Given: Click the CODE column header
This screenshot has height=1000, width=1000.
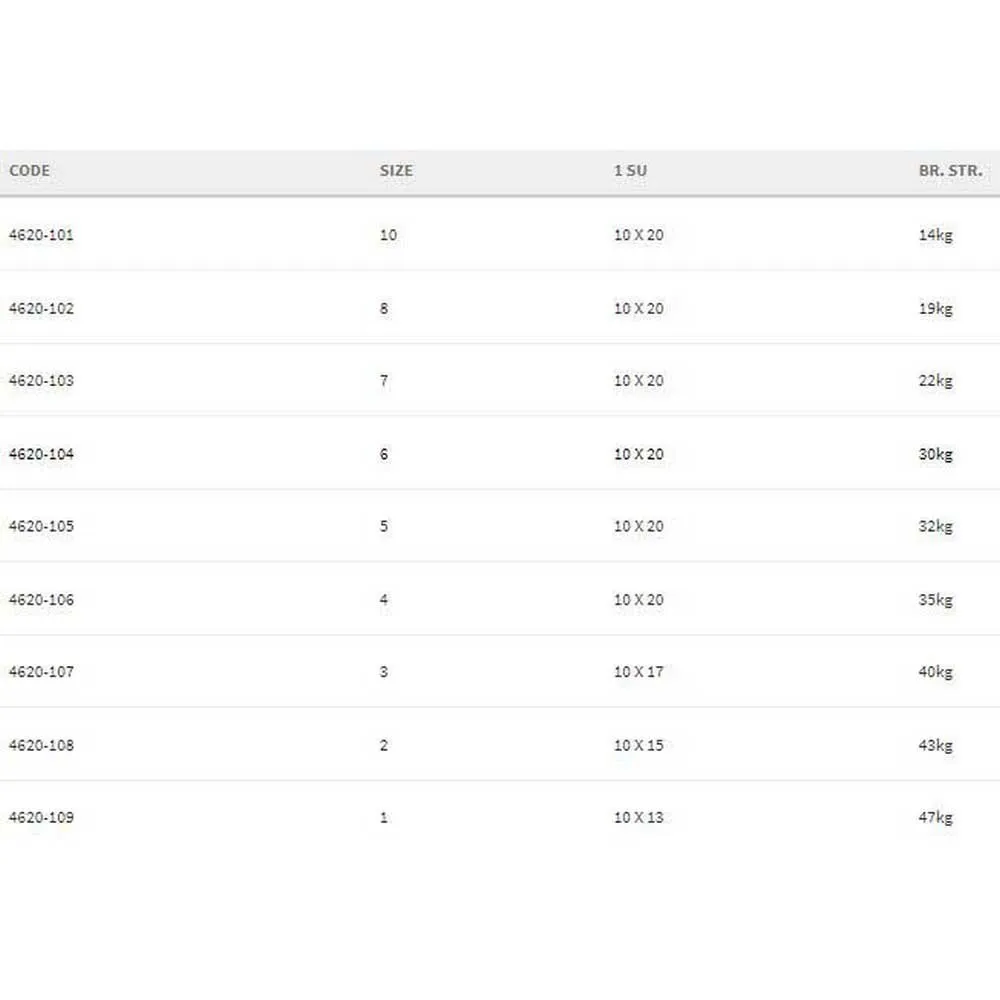Looking at the screenshot, I should (x=29, y=171).
